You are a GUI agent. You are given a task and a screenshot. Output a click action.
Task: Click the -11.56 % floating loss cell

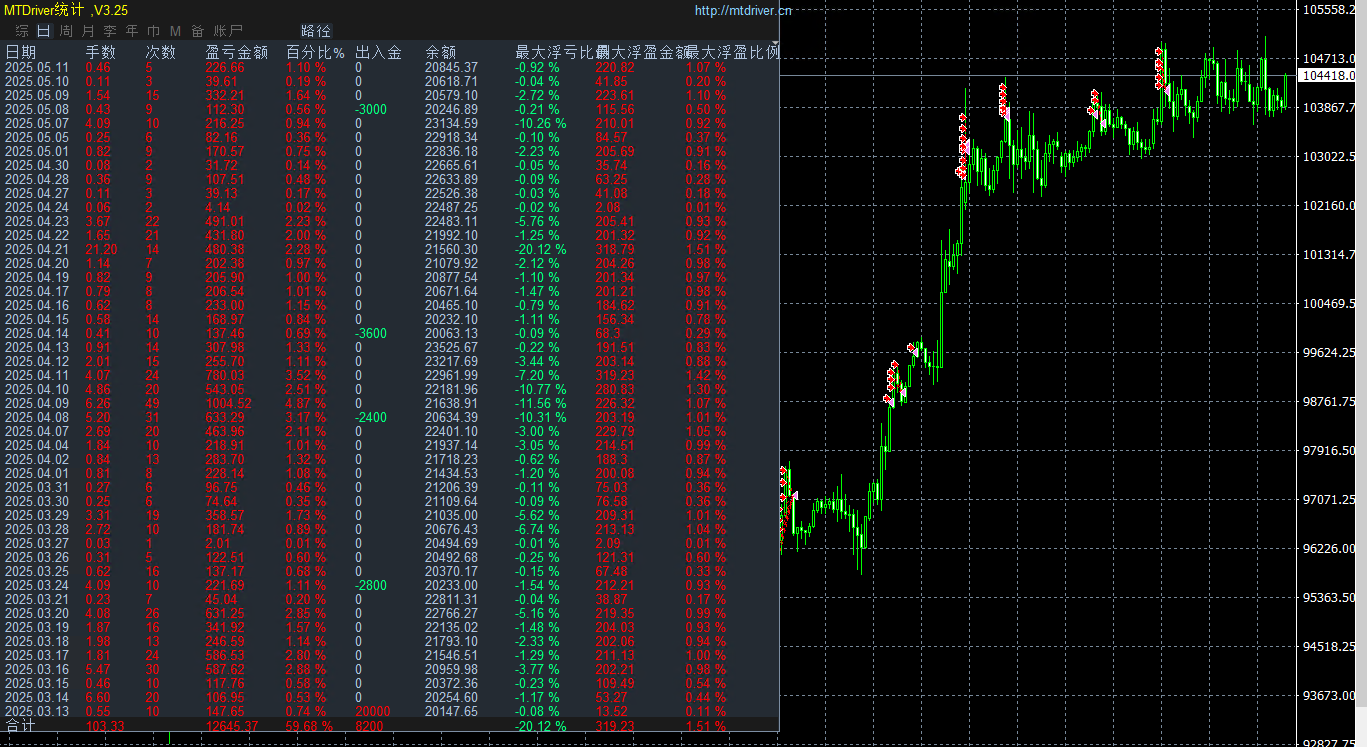coord(540,403)
